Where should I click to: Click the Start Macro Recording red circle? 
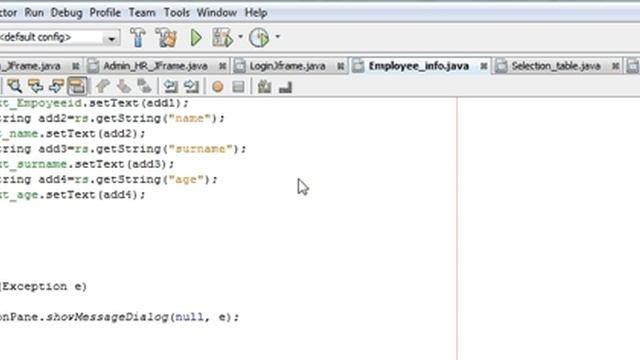point(218,87)
